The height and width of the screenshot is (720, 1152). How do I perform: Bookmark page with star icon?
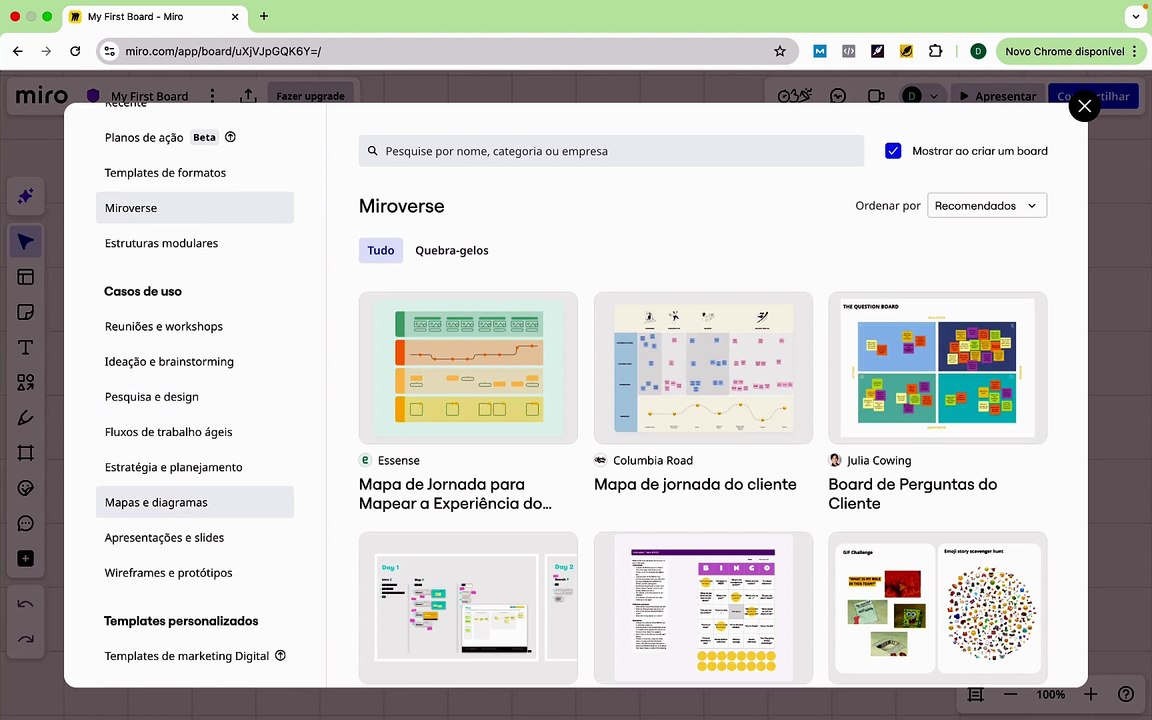coord(780,51)
